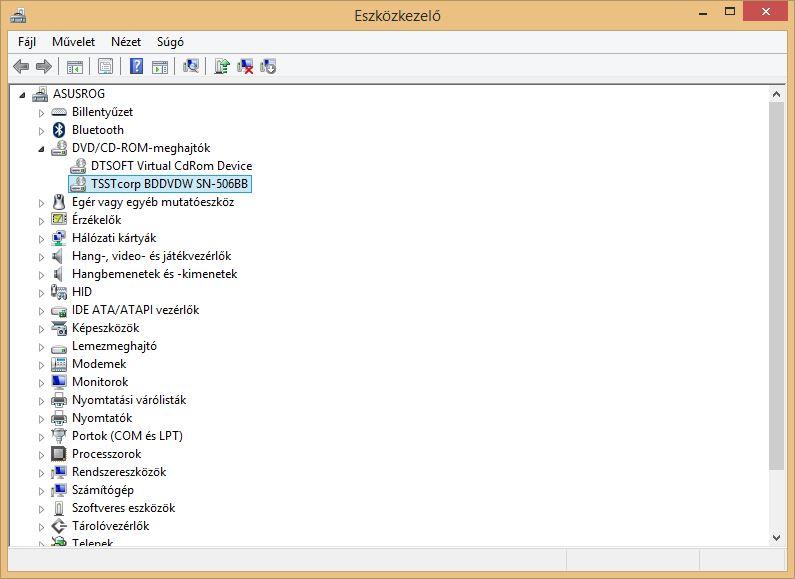Go back with the Back arrow toolbar icon
The height and width of the screenshot is (579, 795).
[x=21, y=66]
